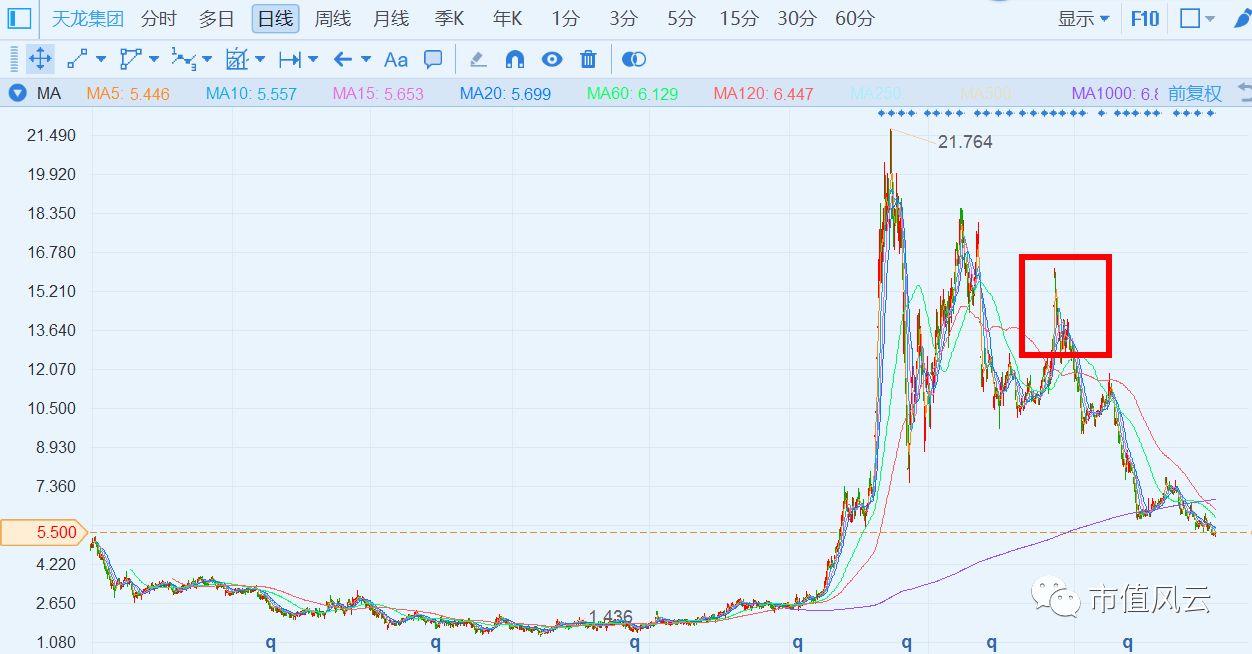Image resolution: width=1252 pixels, height=654 pixels.
Task: Select the range interval tool
Action: [x=290, y=60]
